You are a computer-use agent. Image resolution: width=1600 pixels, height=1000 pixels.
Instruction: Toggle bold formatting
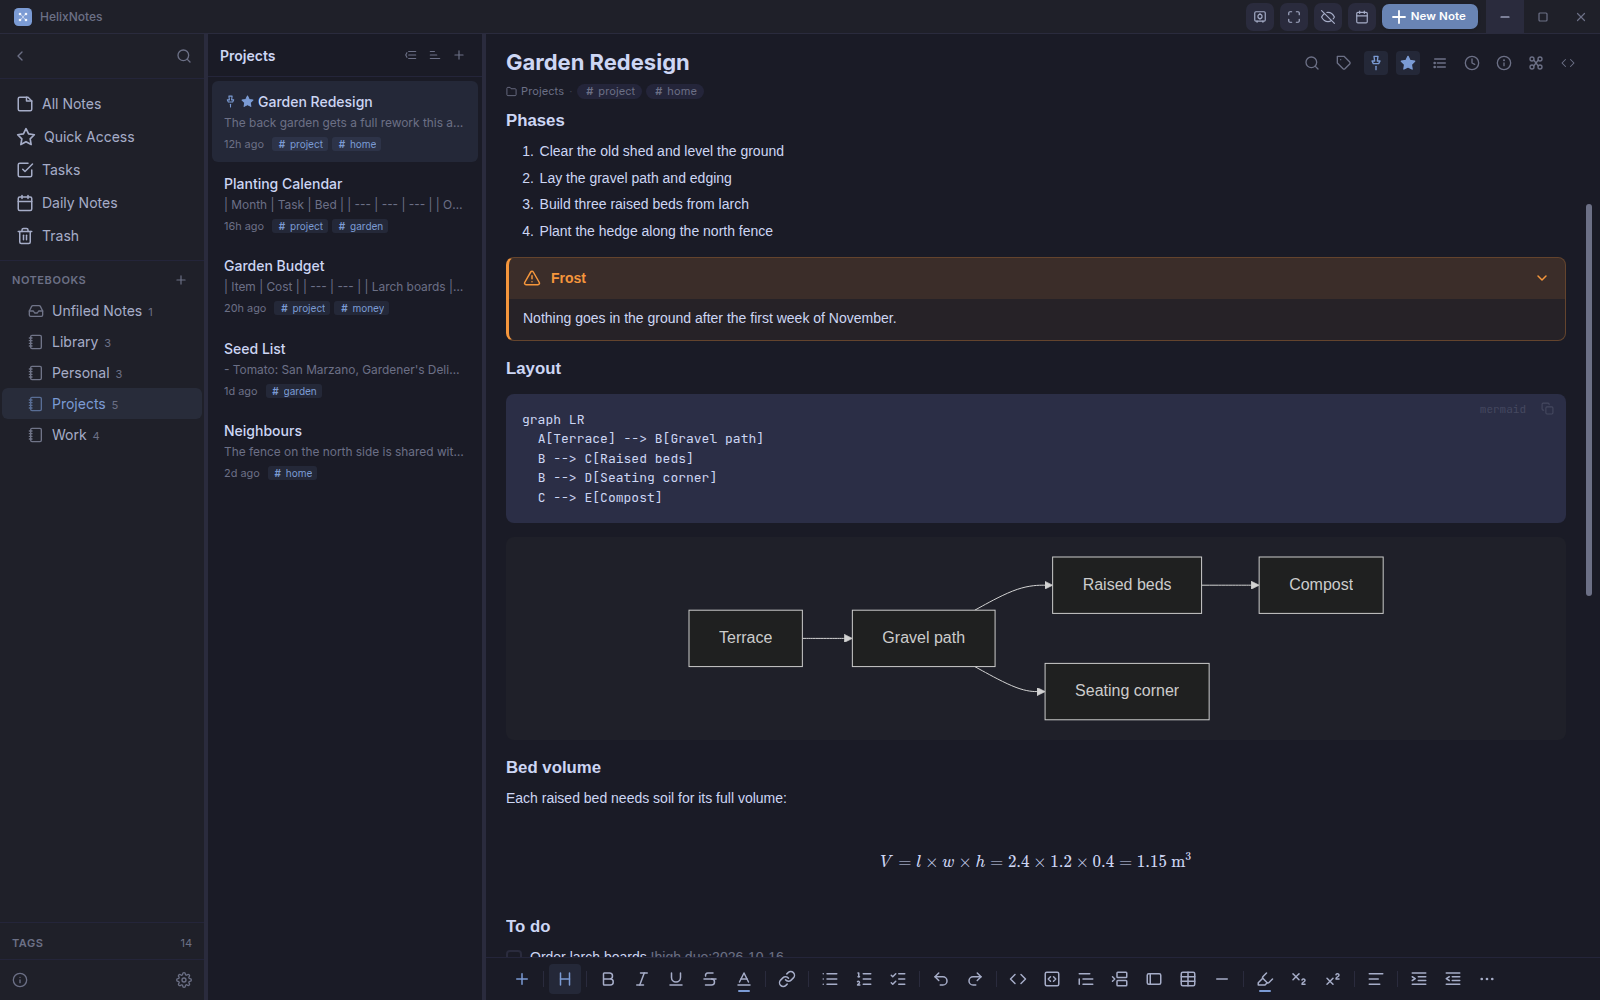click(x=608, y=979)
